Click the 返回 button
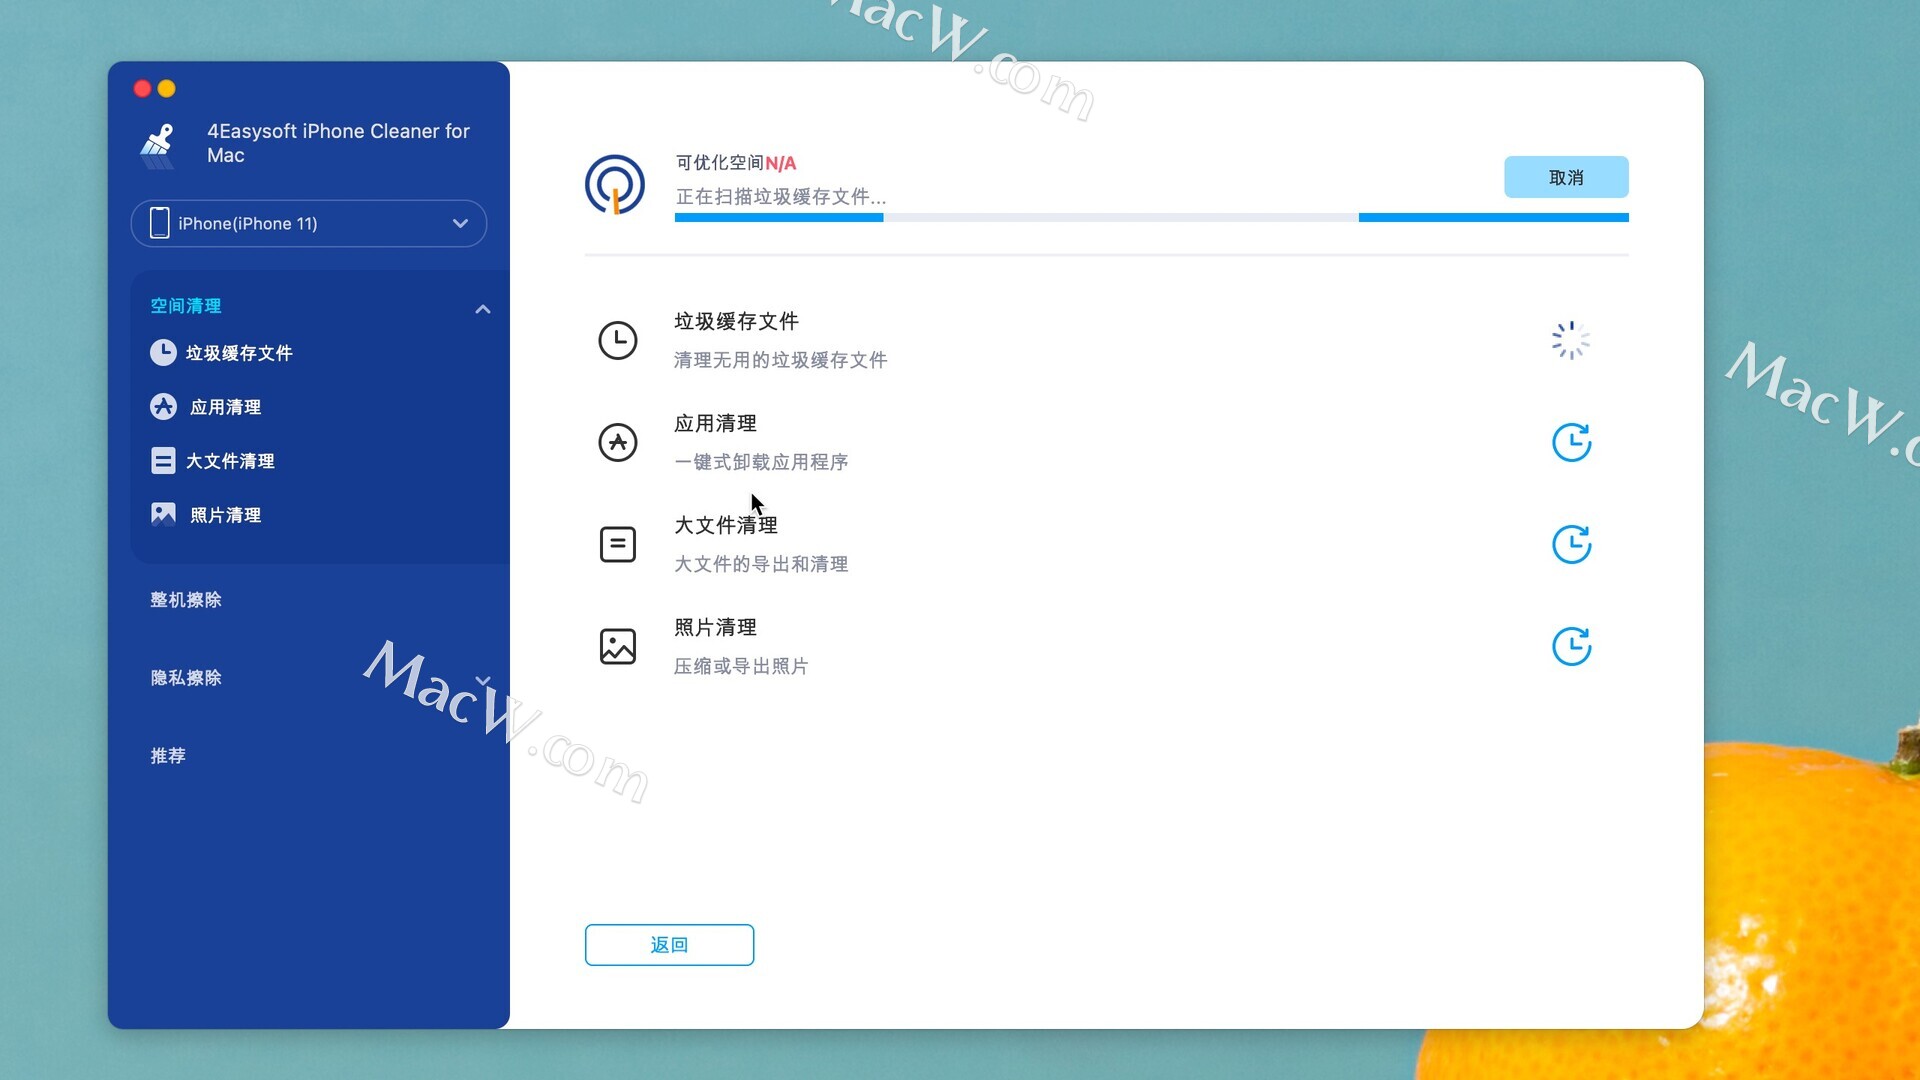Viewport: 1920px width, 1080px height. [x=669, y=945]
